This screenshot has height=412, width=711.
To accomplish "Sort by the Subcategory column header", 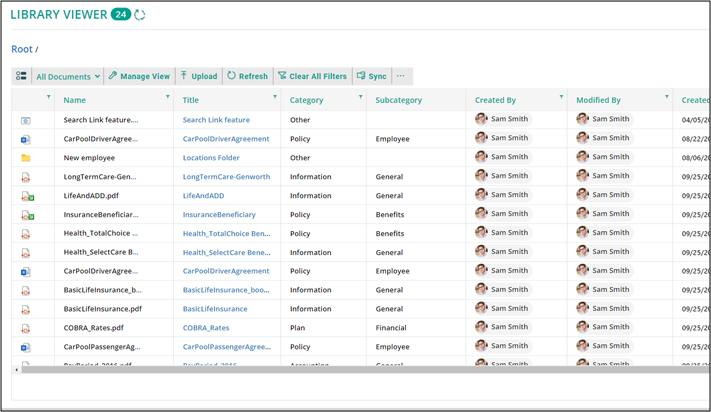I will pyautogui.click(x=398, y=100).
